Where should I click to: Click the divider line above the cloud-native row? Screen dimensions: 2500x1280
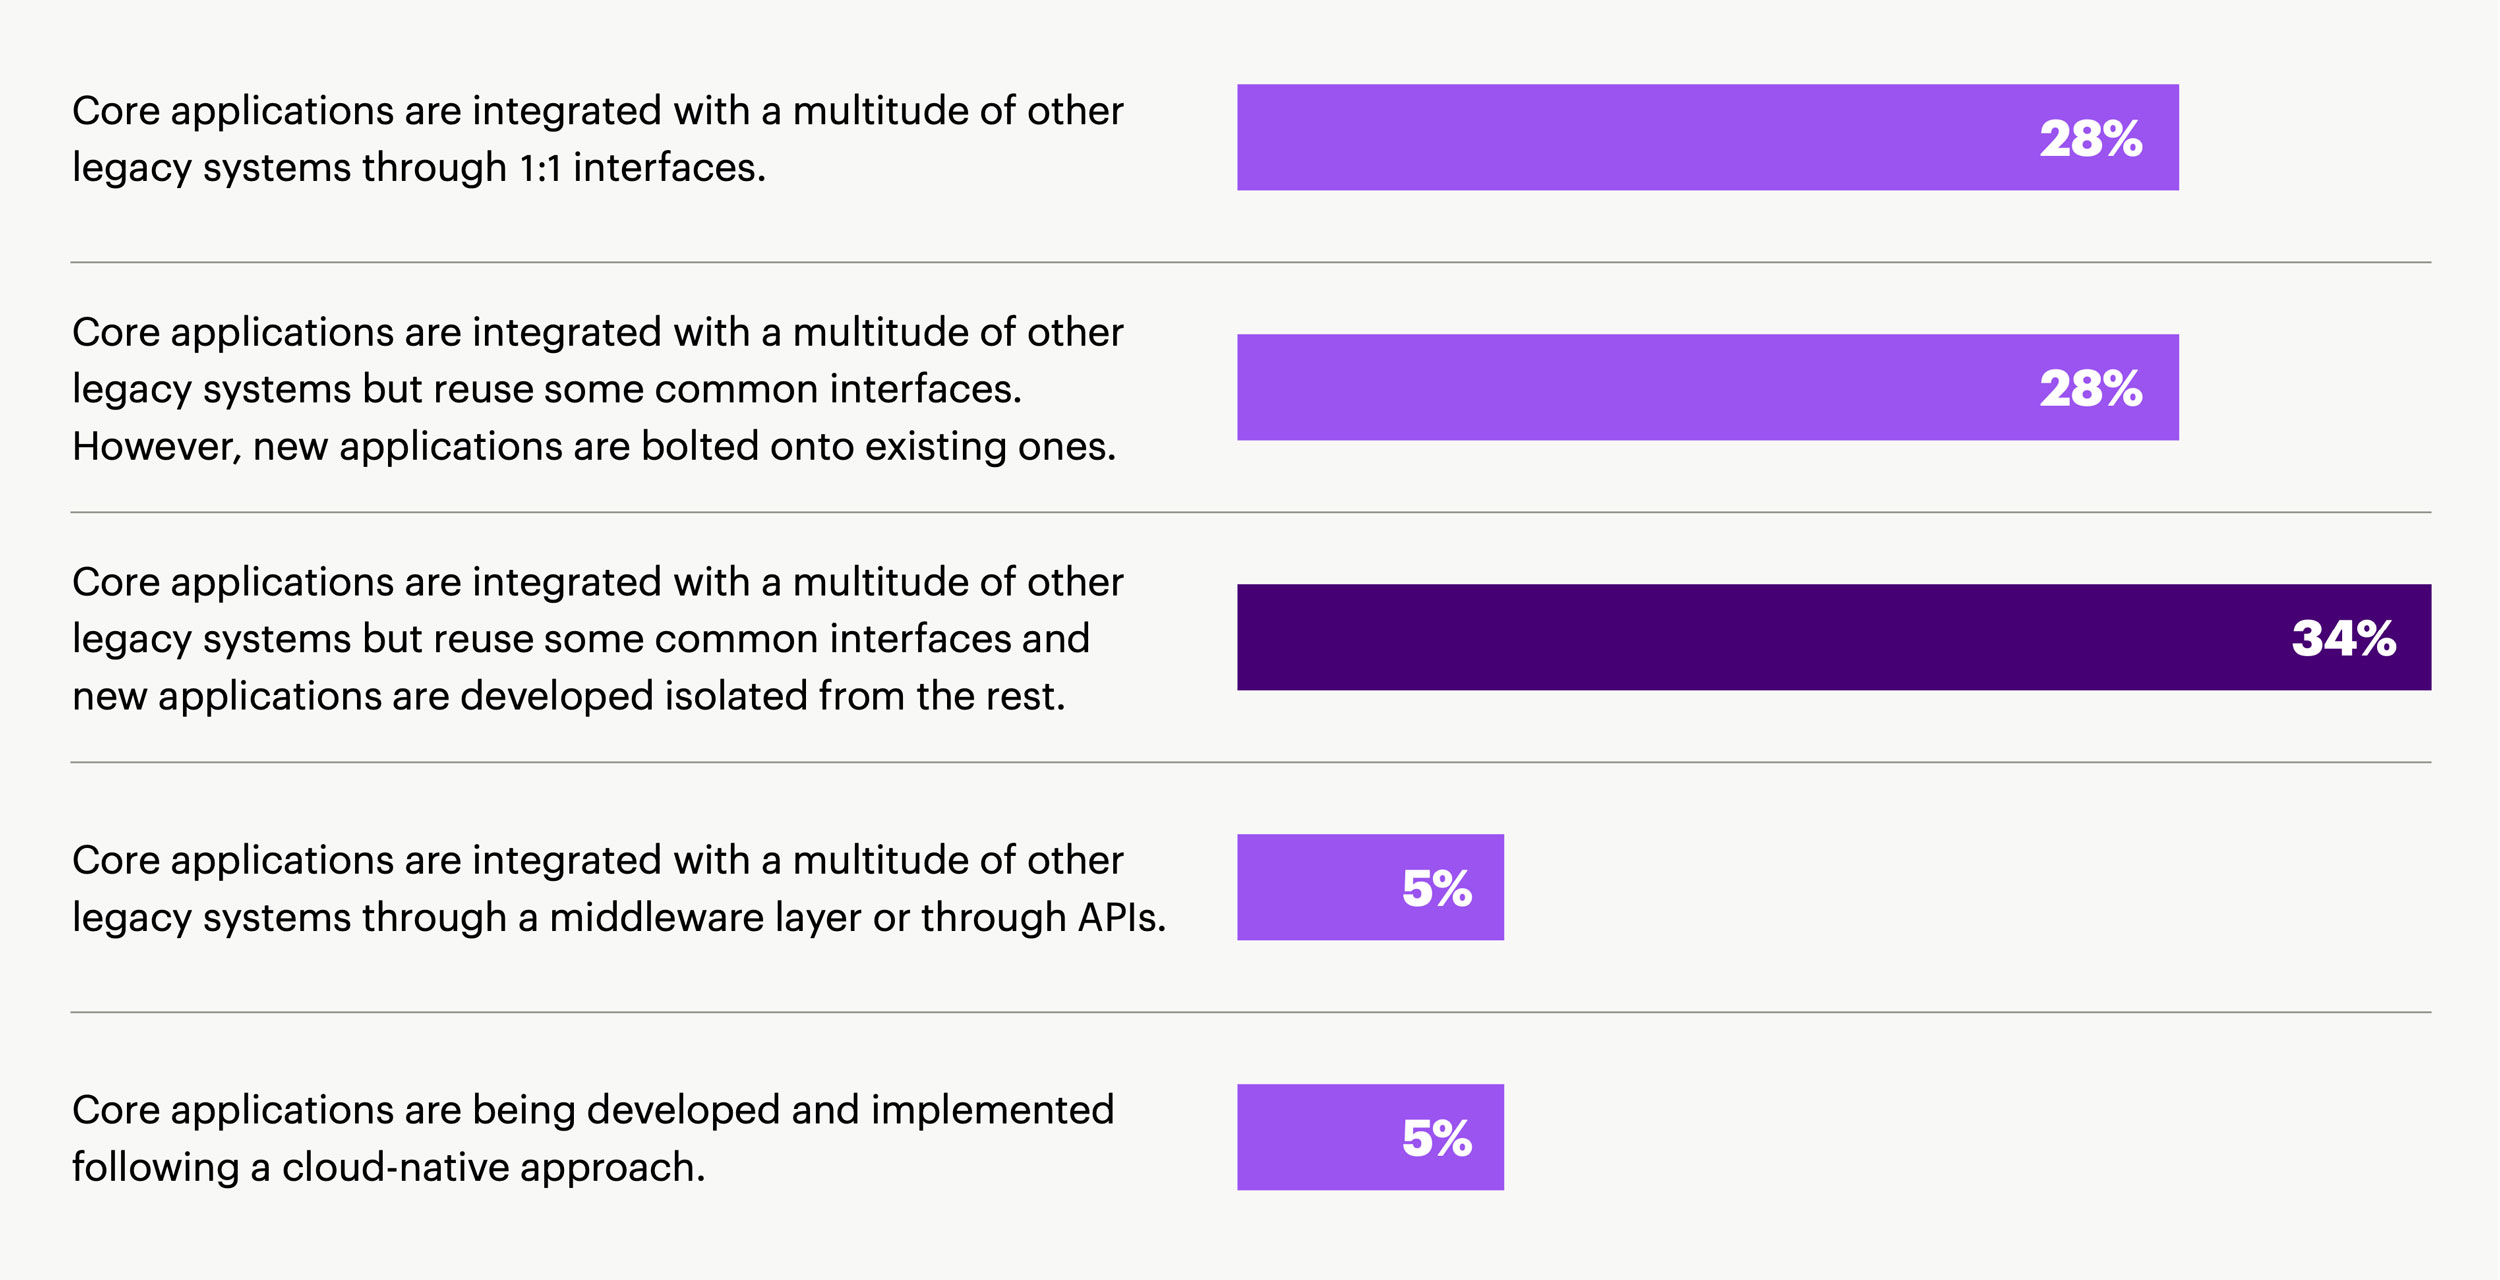point(1250,1013)
